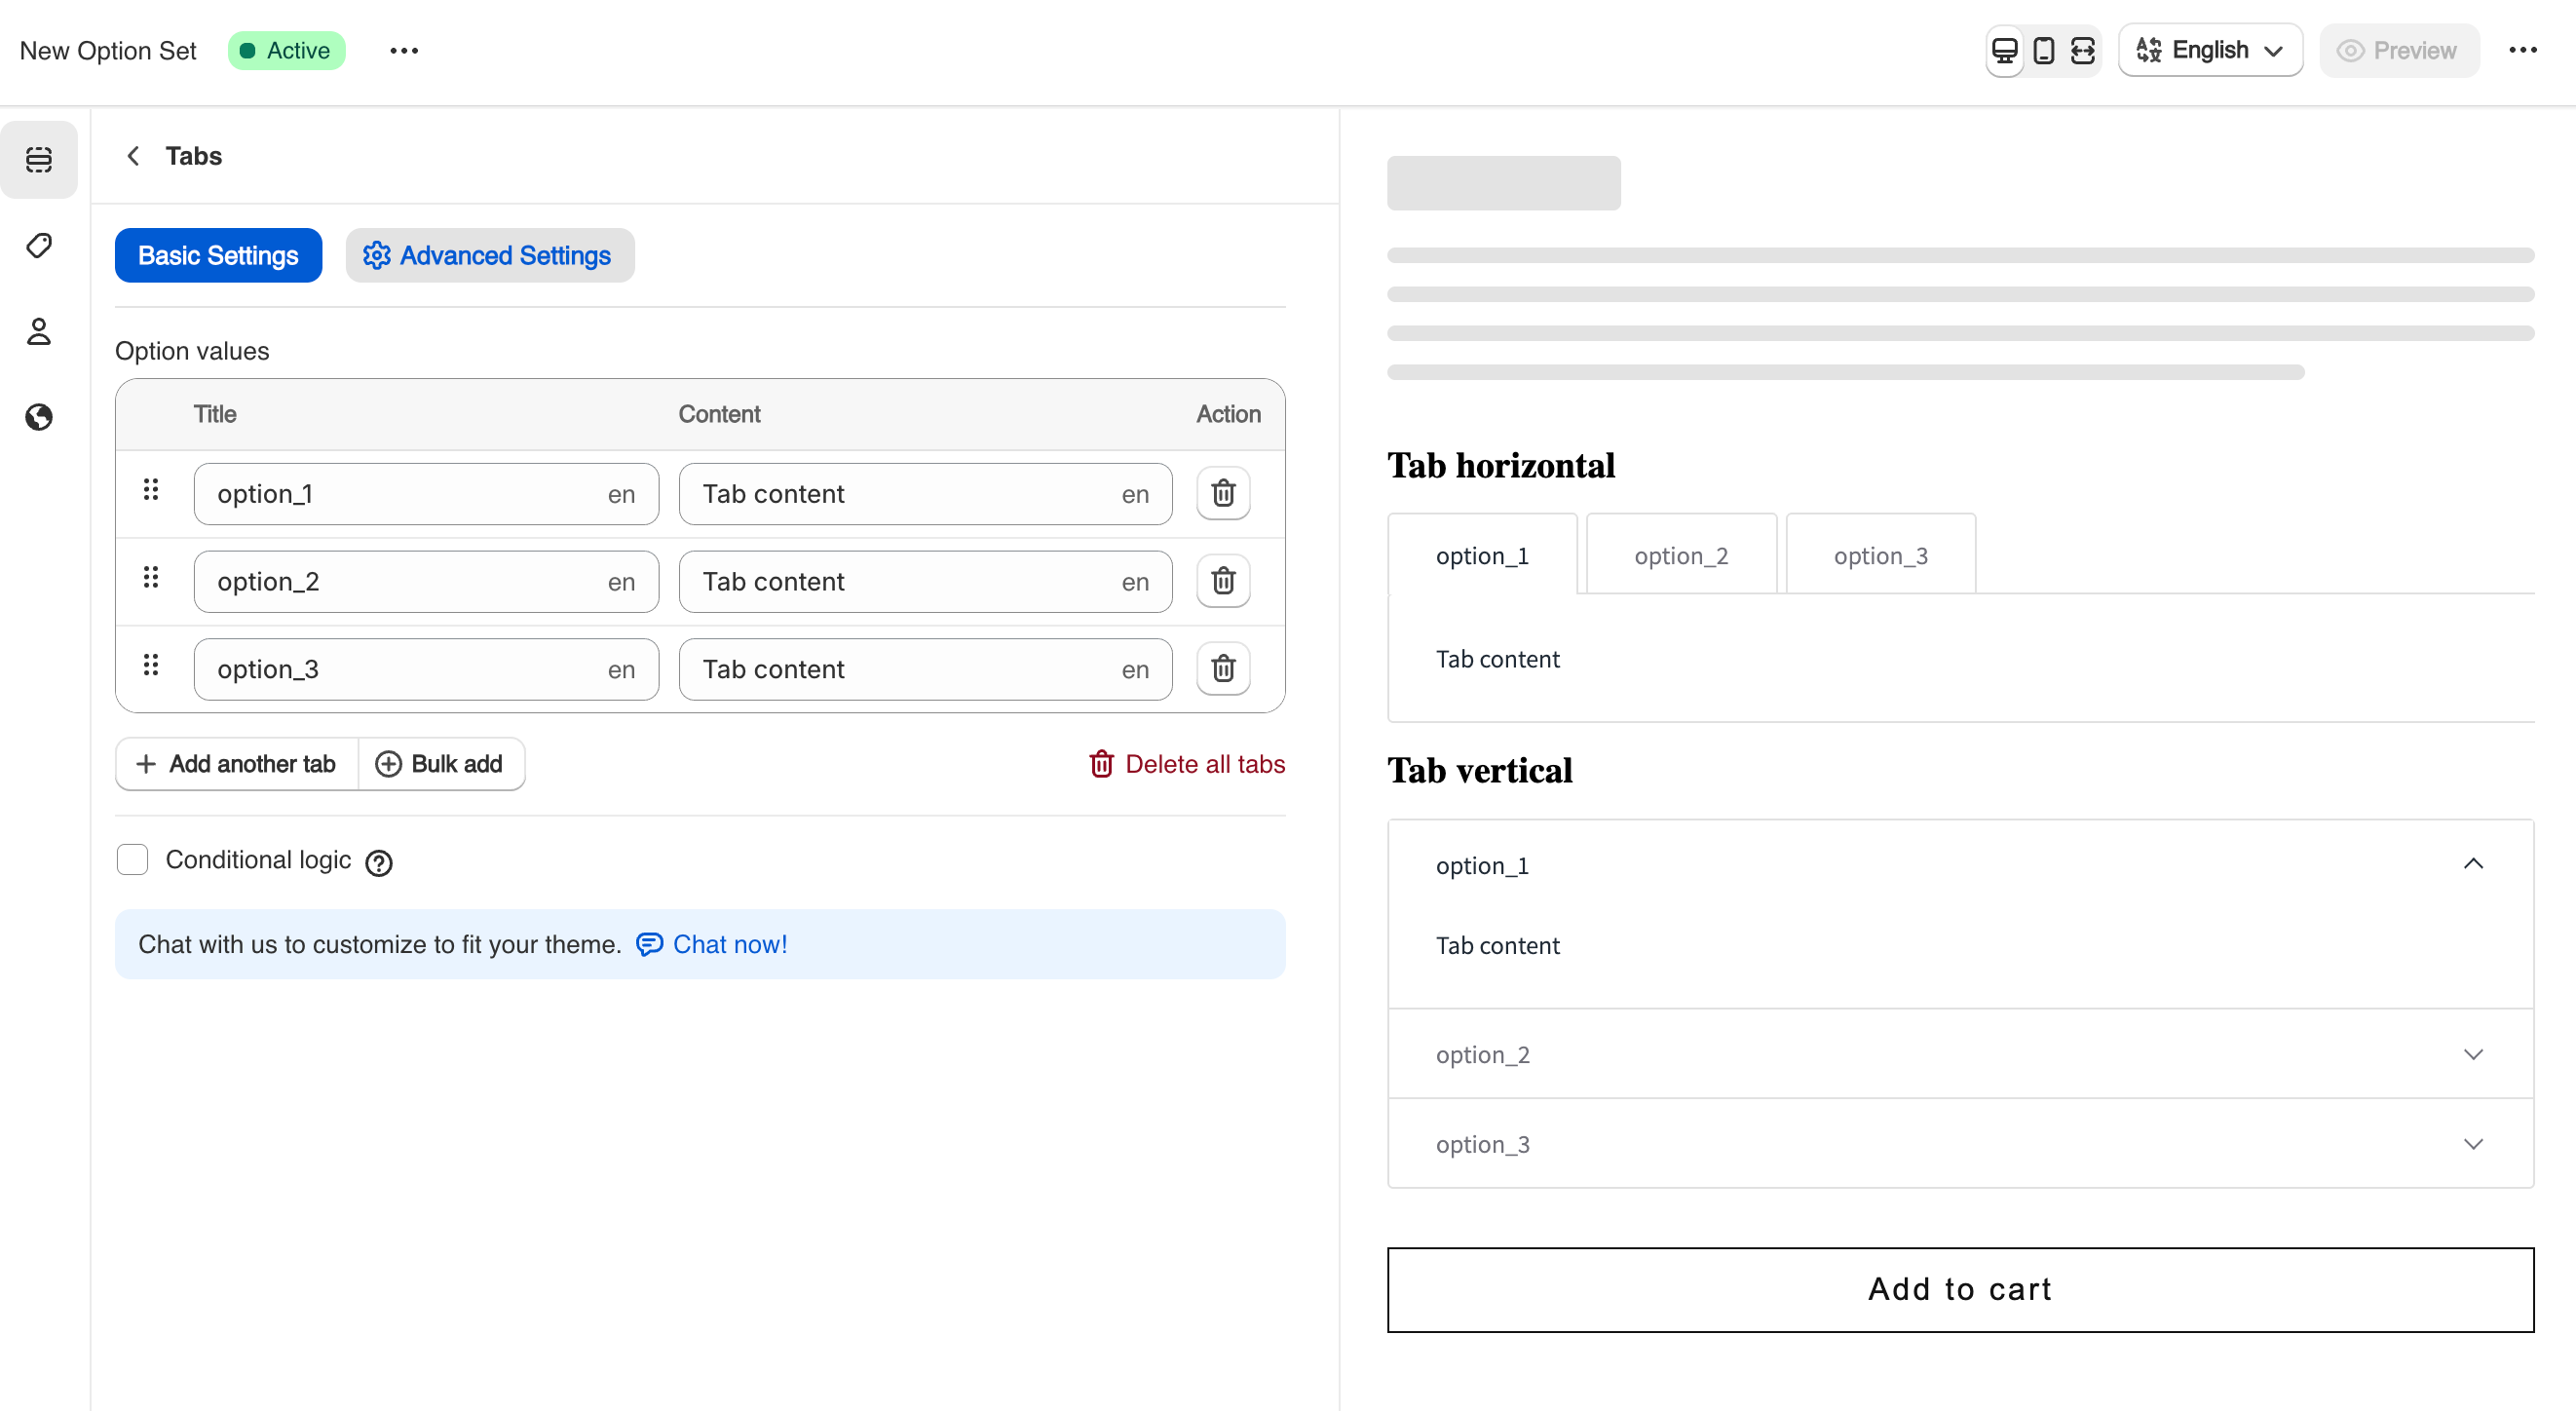The height and width of the screenshot is (1411, 2576).
Task: Open the English language dropdown
Action: (x=2209, y=50)
